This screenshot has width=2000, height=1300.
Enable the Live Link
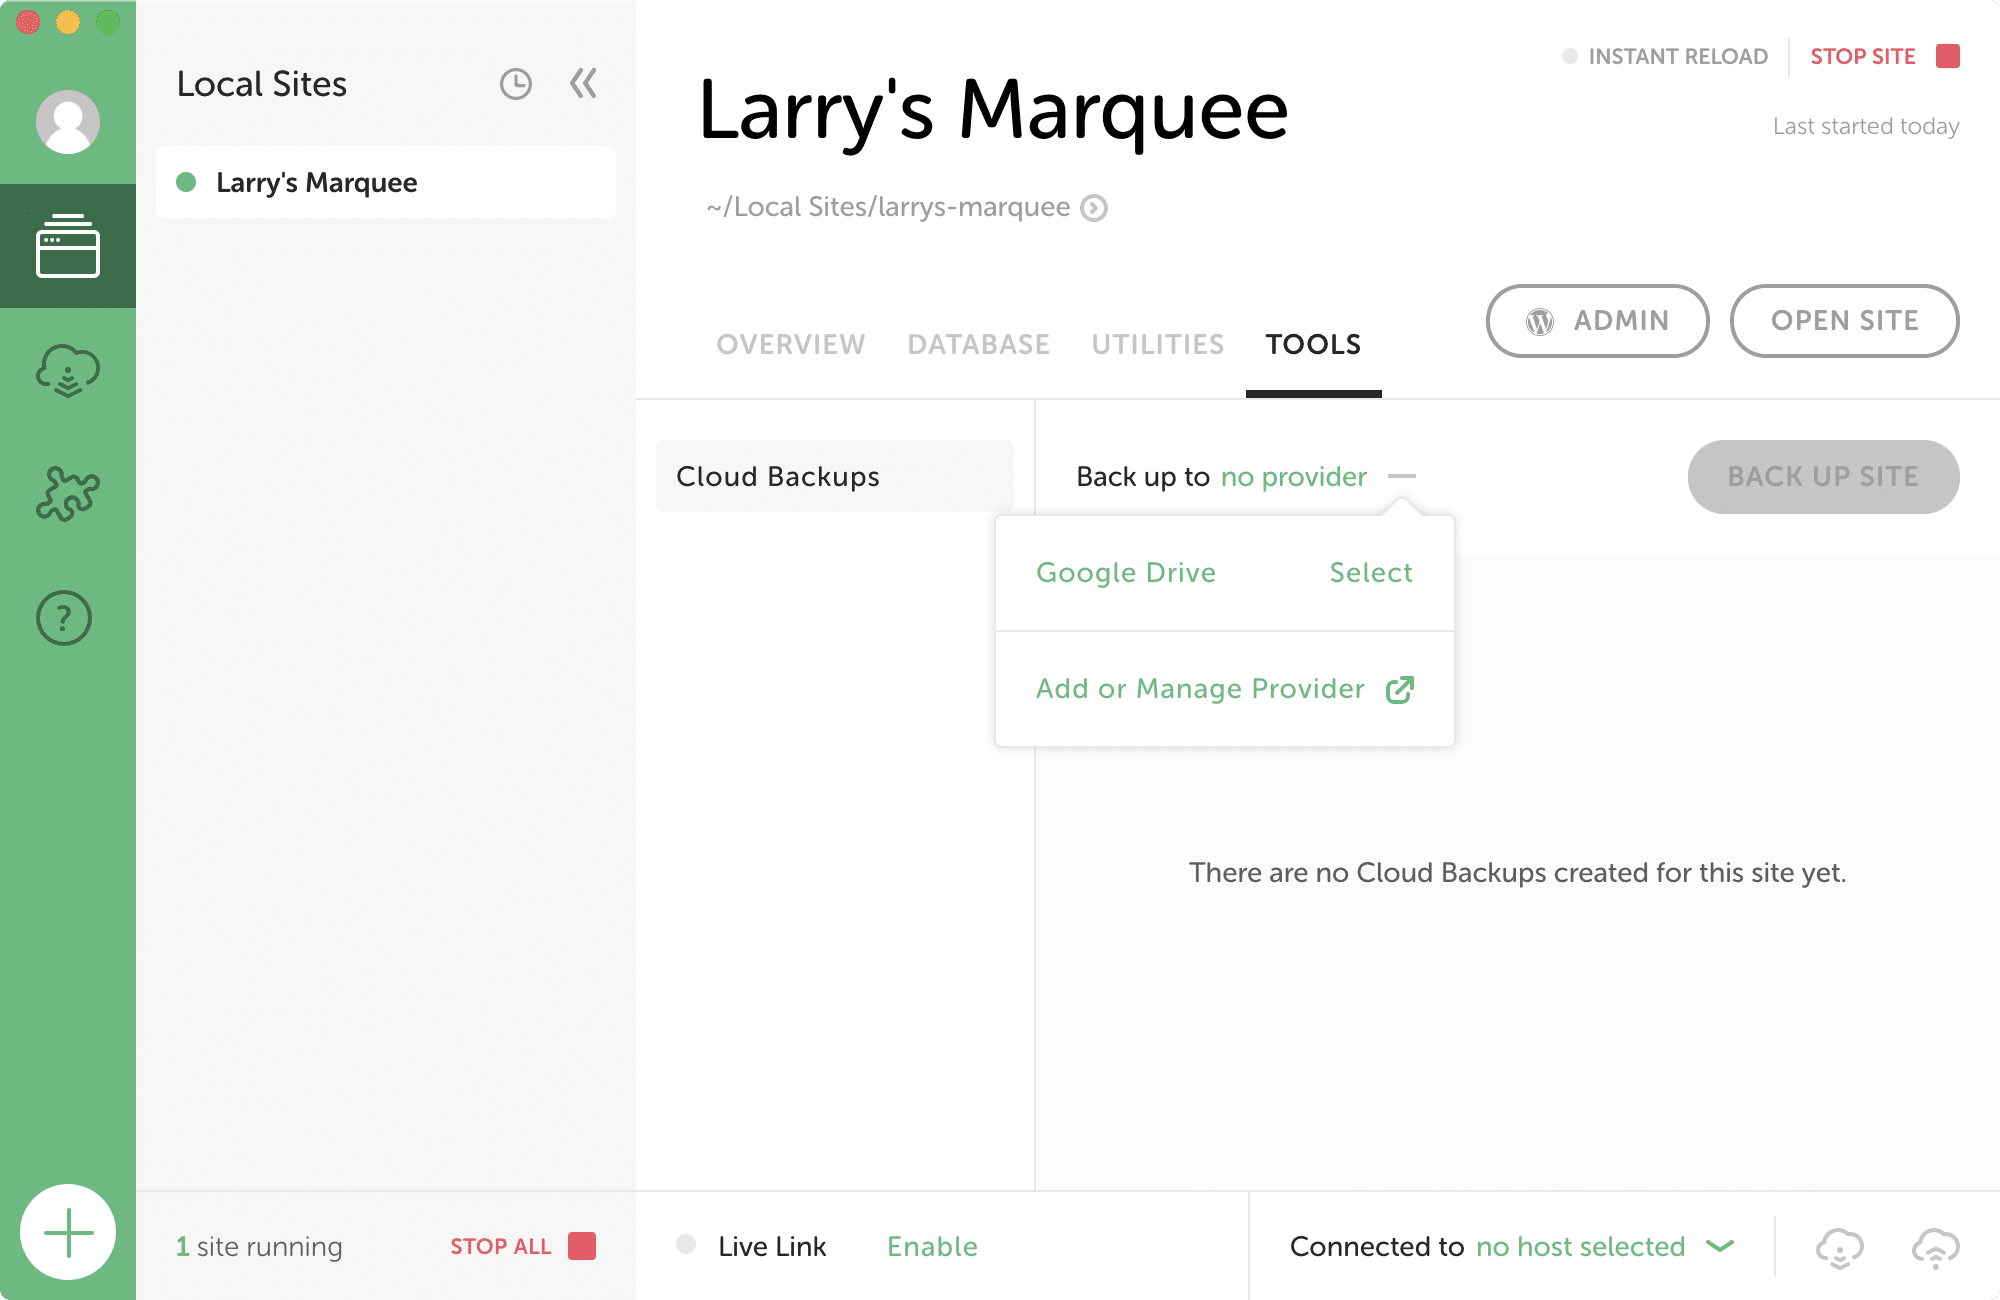932,1247
